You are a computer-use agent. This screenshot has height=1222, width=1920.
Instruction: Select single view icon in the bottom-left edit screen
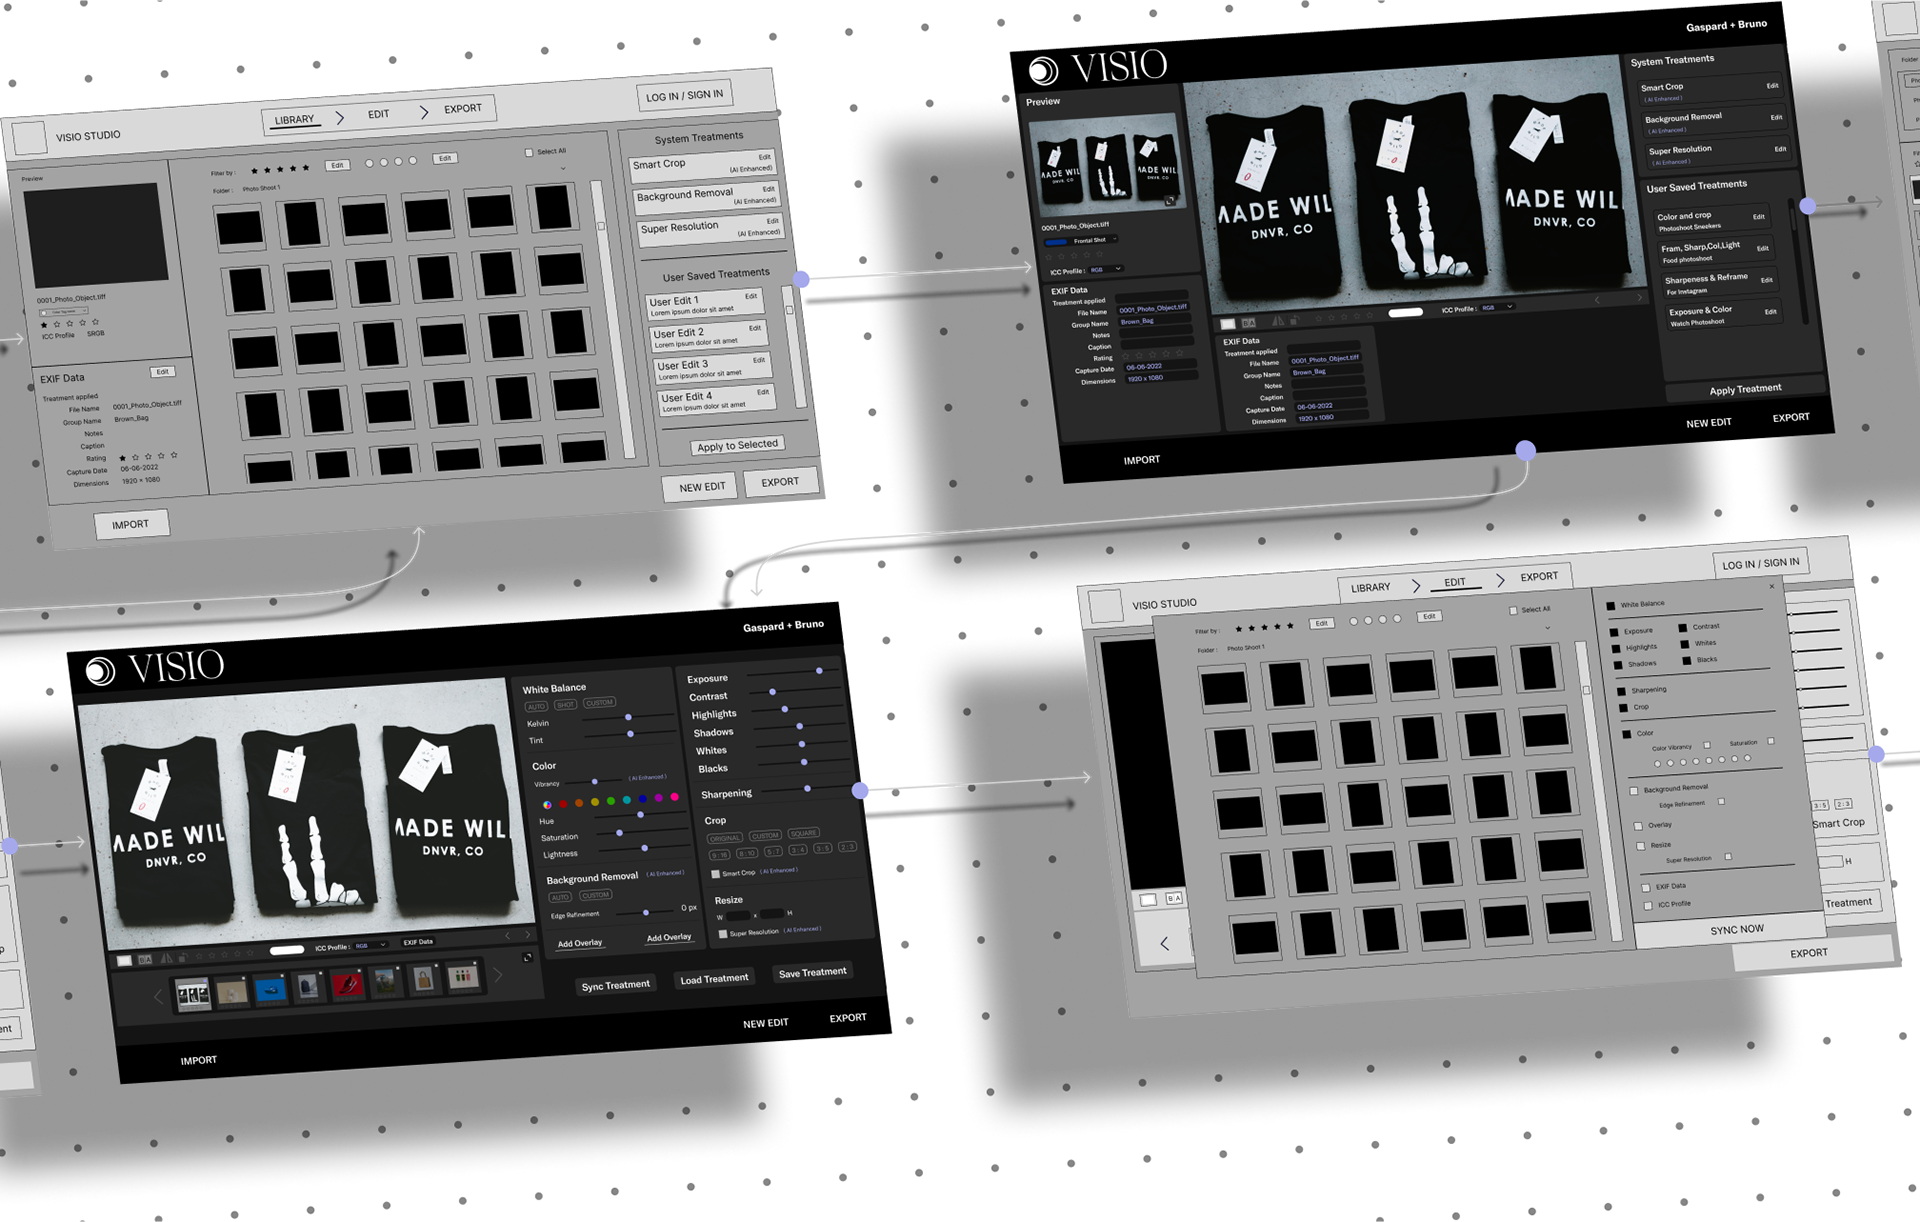click(124, 960)
